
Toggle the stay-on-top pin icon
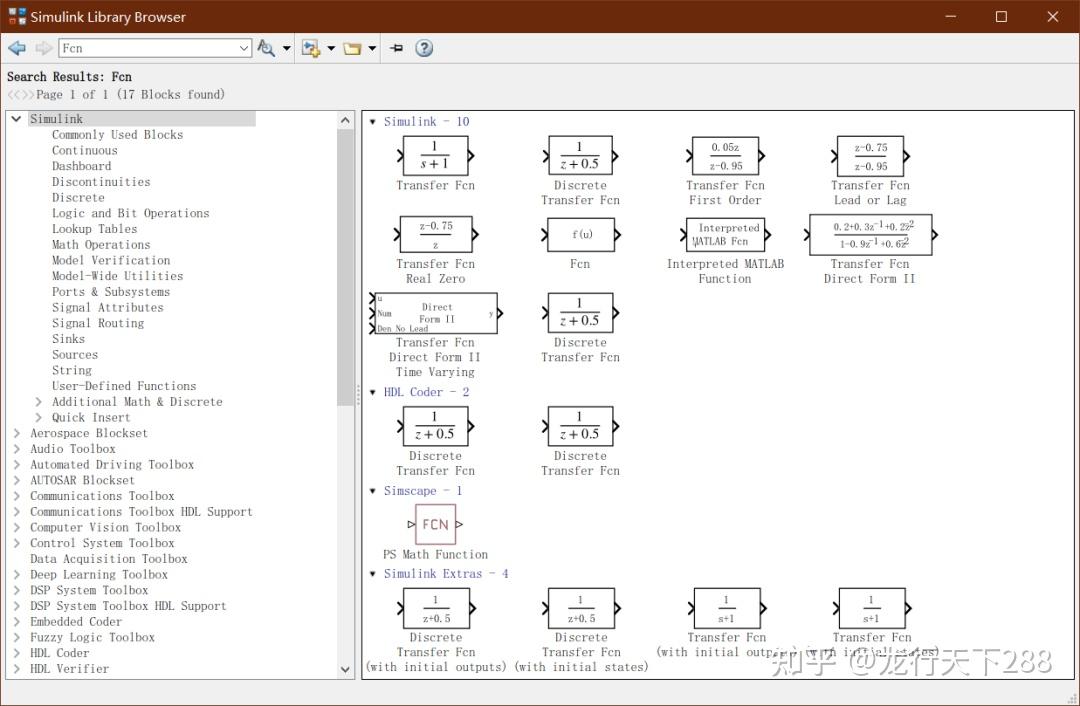[x=397, y=48]
